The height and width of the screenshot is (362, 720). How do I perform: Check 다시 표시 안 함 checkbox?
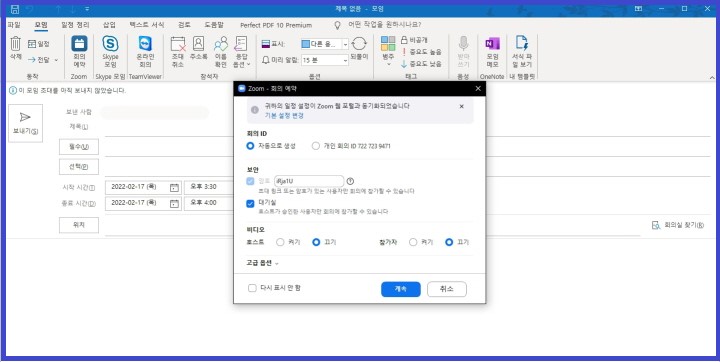[252, 288]
